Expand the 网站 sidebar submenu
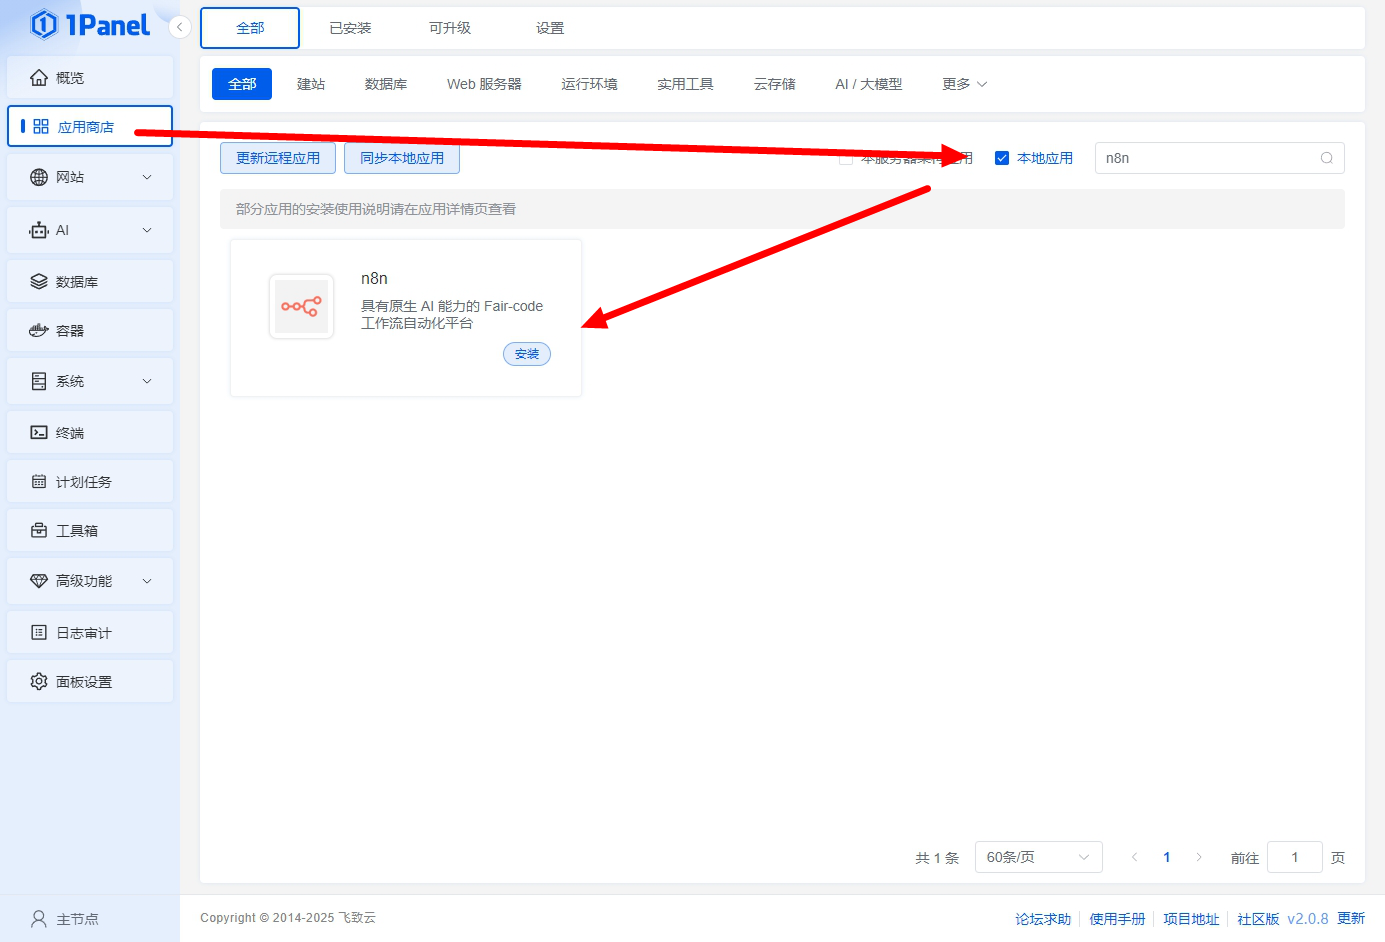Screen dimensions: 1385x942 tap(147, 177)
